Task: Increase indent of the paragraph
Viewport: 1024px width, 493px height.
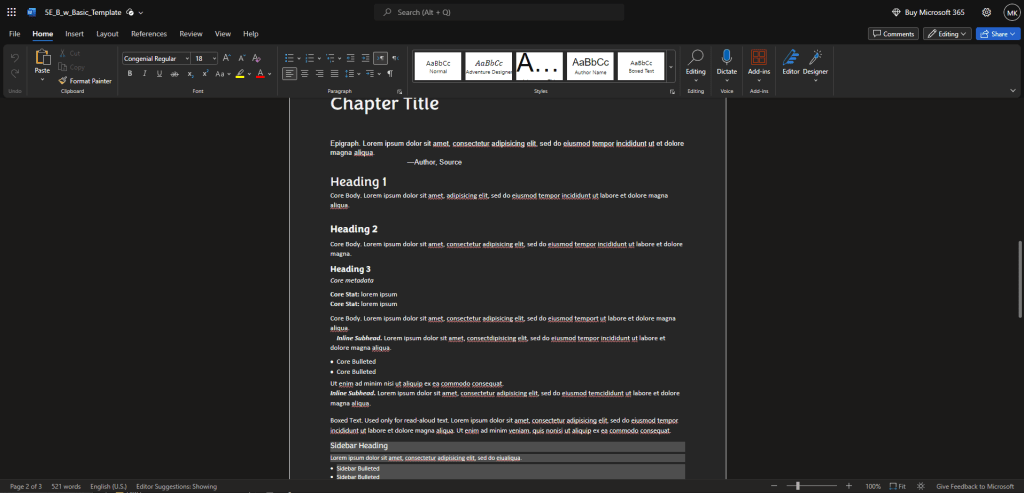Action: pyautogui.click(x=365, y=58)
